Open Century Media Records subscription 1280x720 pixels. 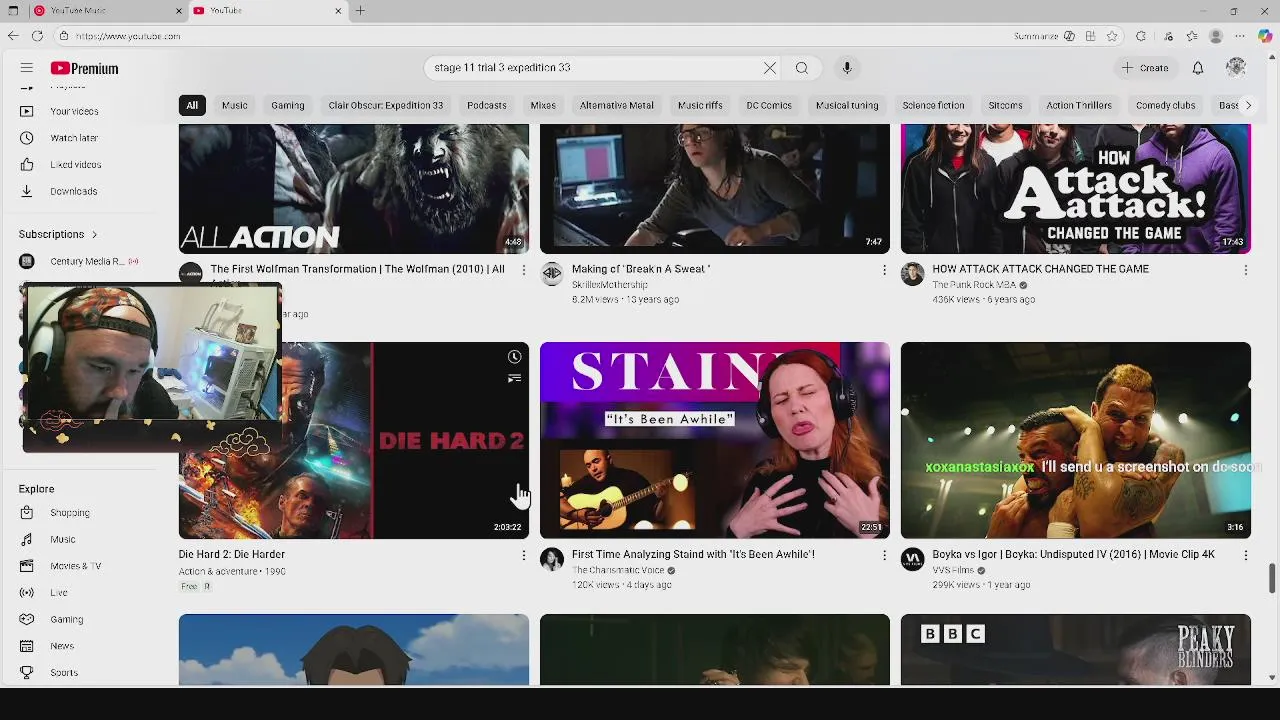pos(79,261)
